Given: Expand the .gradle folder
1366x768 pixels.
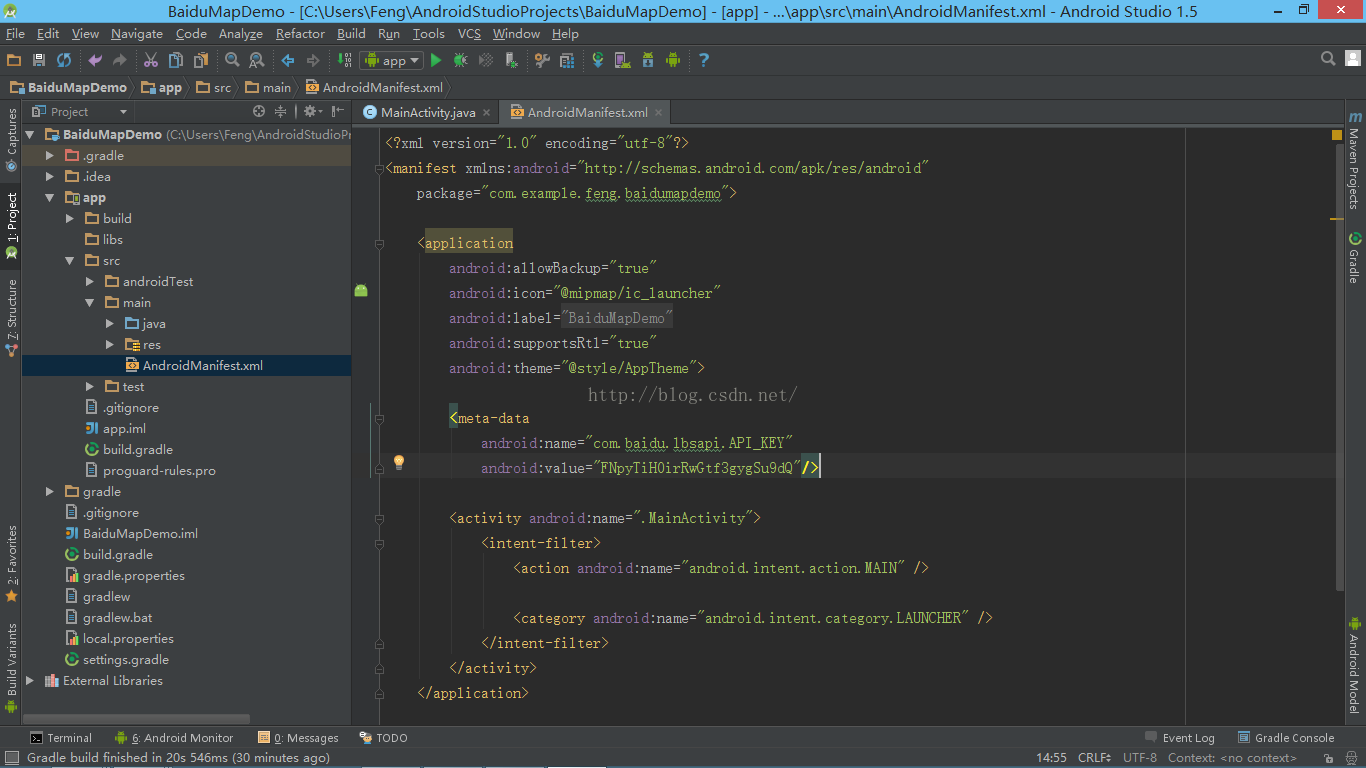Looking at the screenshot, I should tap(50, 155).
